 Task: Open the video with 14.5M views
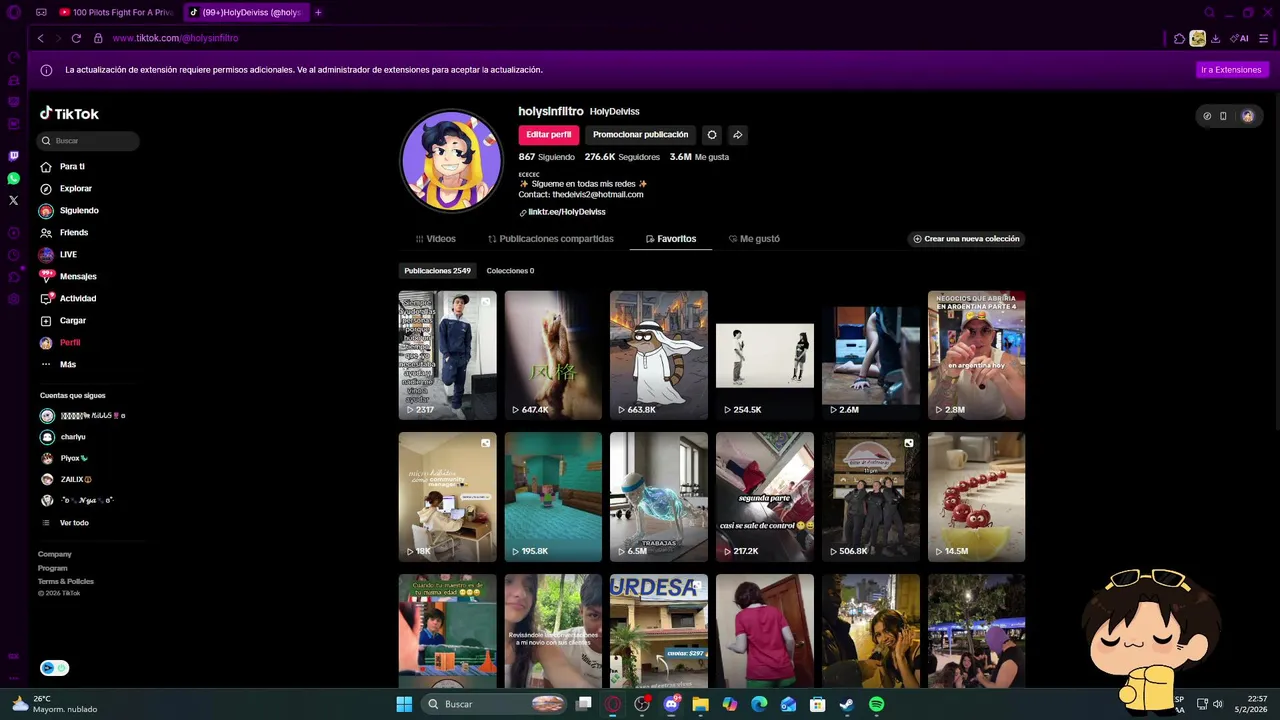point(976,497)
